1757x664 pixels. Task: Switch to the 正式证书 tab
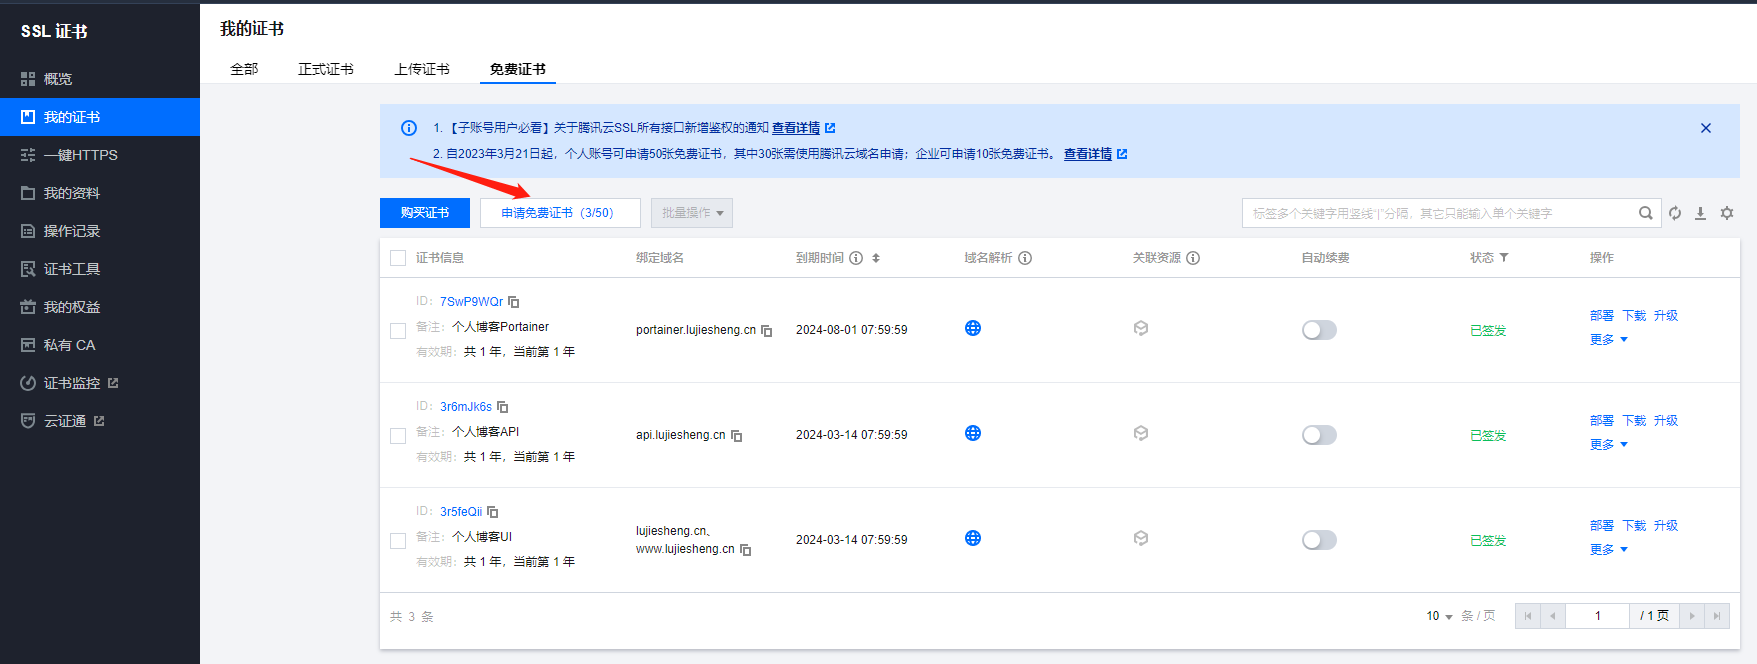[326, 69]
